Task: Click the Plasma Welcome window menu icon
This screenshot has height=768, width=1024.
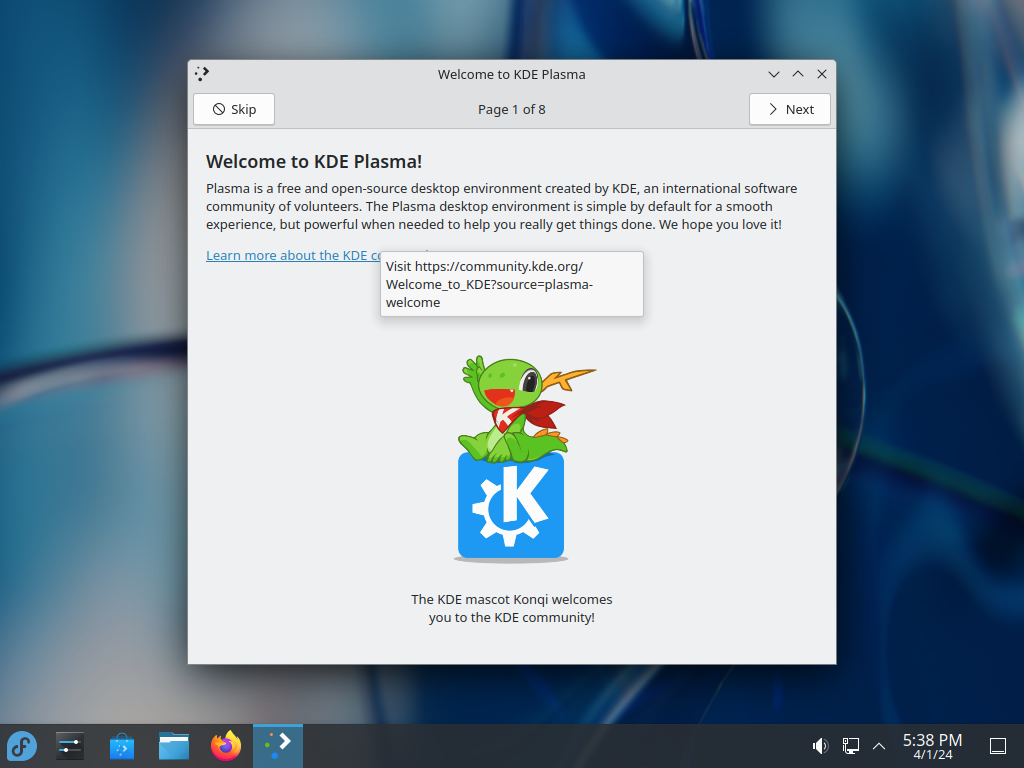Action: [x=202, y=74]
